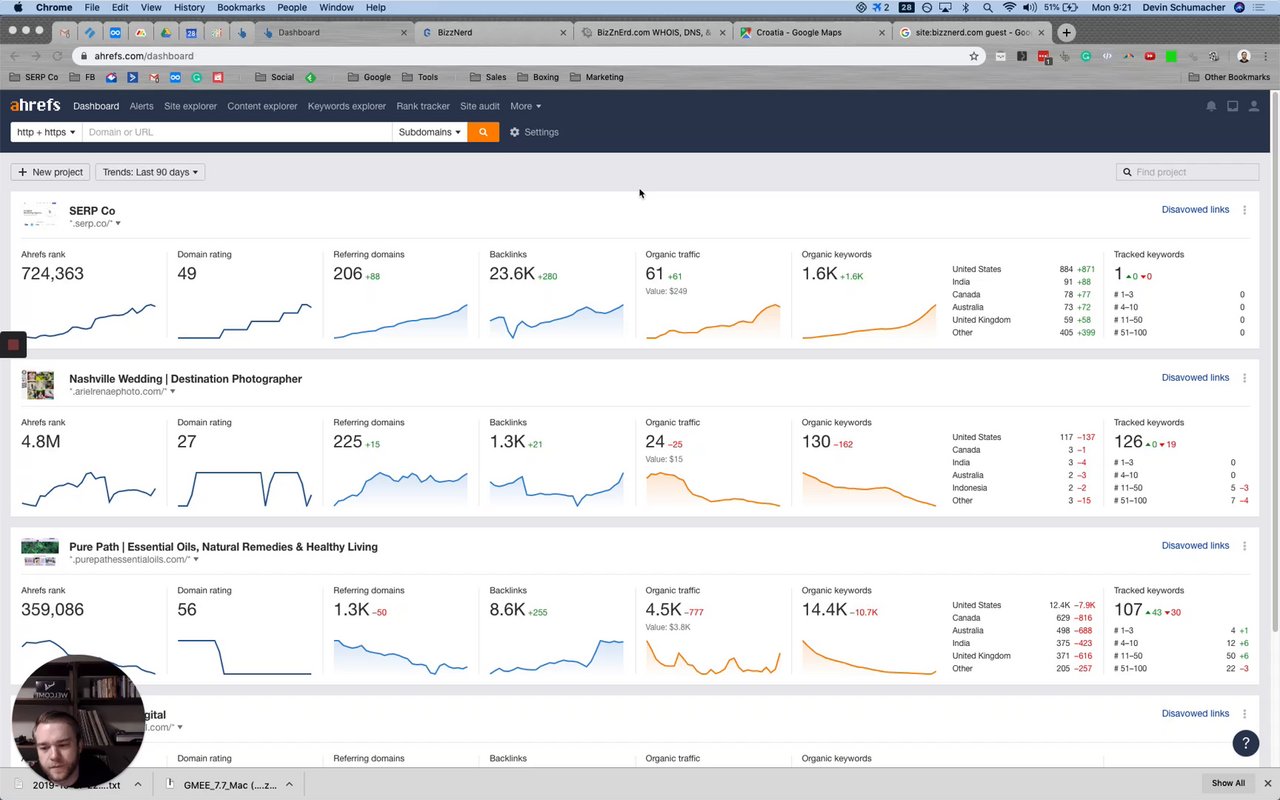Open Pure Path Essential Oils project title
Viewport: 1280px width, 800px height.
tap(223, 547)
